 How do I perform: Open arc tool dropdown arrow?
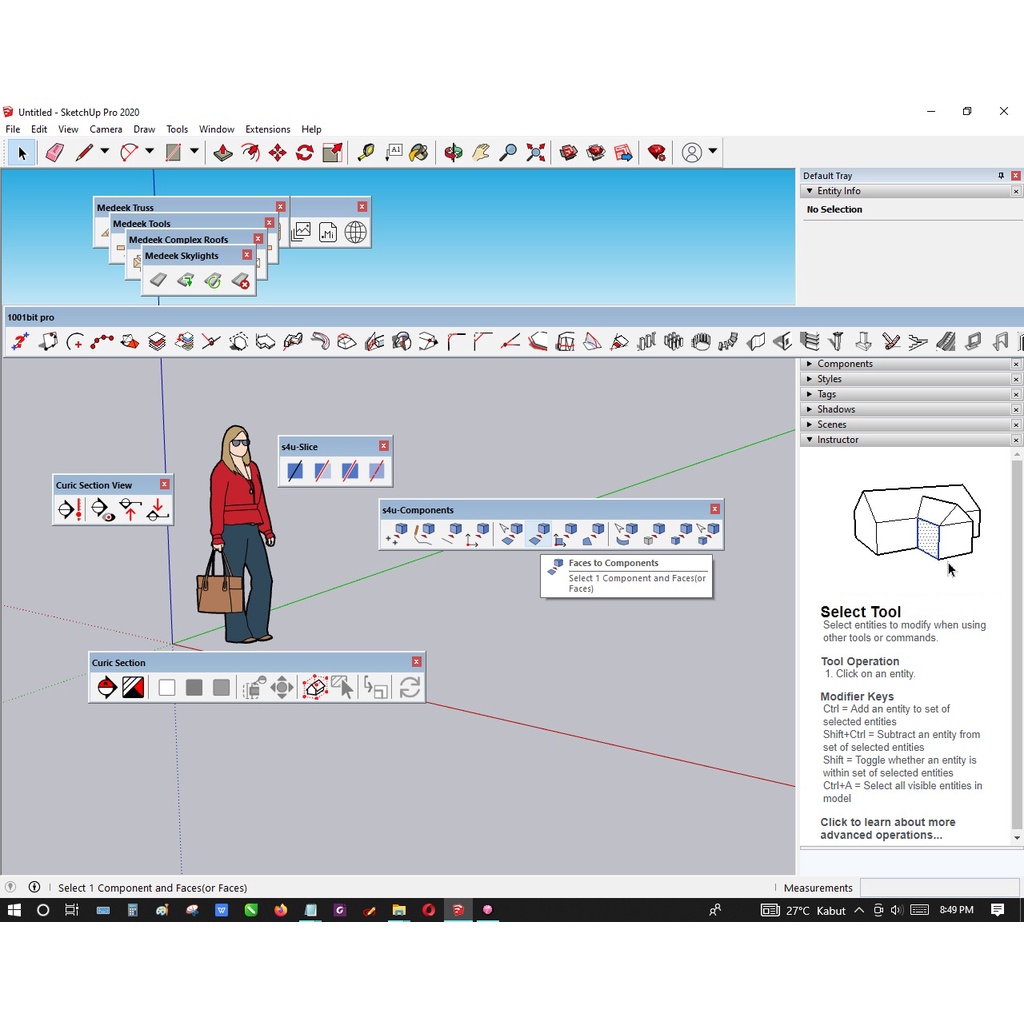[150, 151]
